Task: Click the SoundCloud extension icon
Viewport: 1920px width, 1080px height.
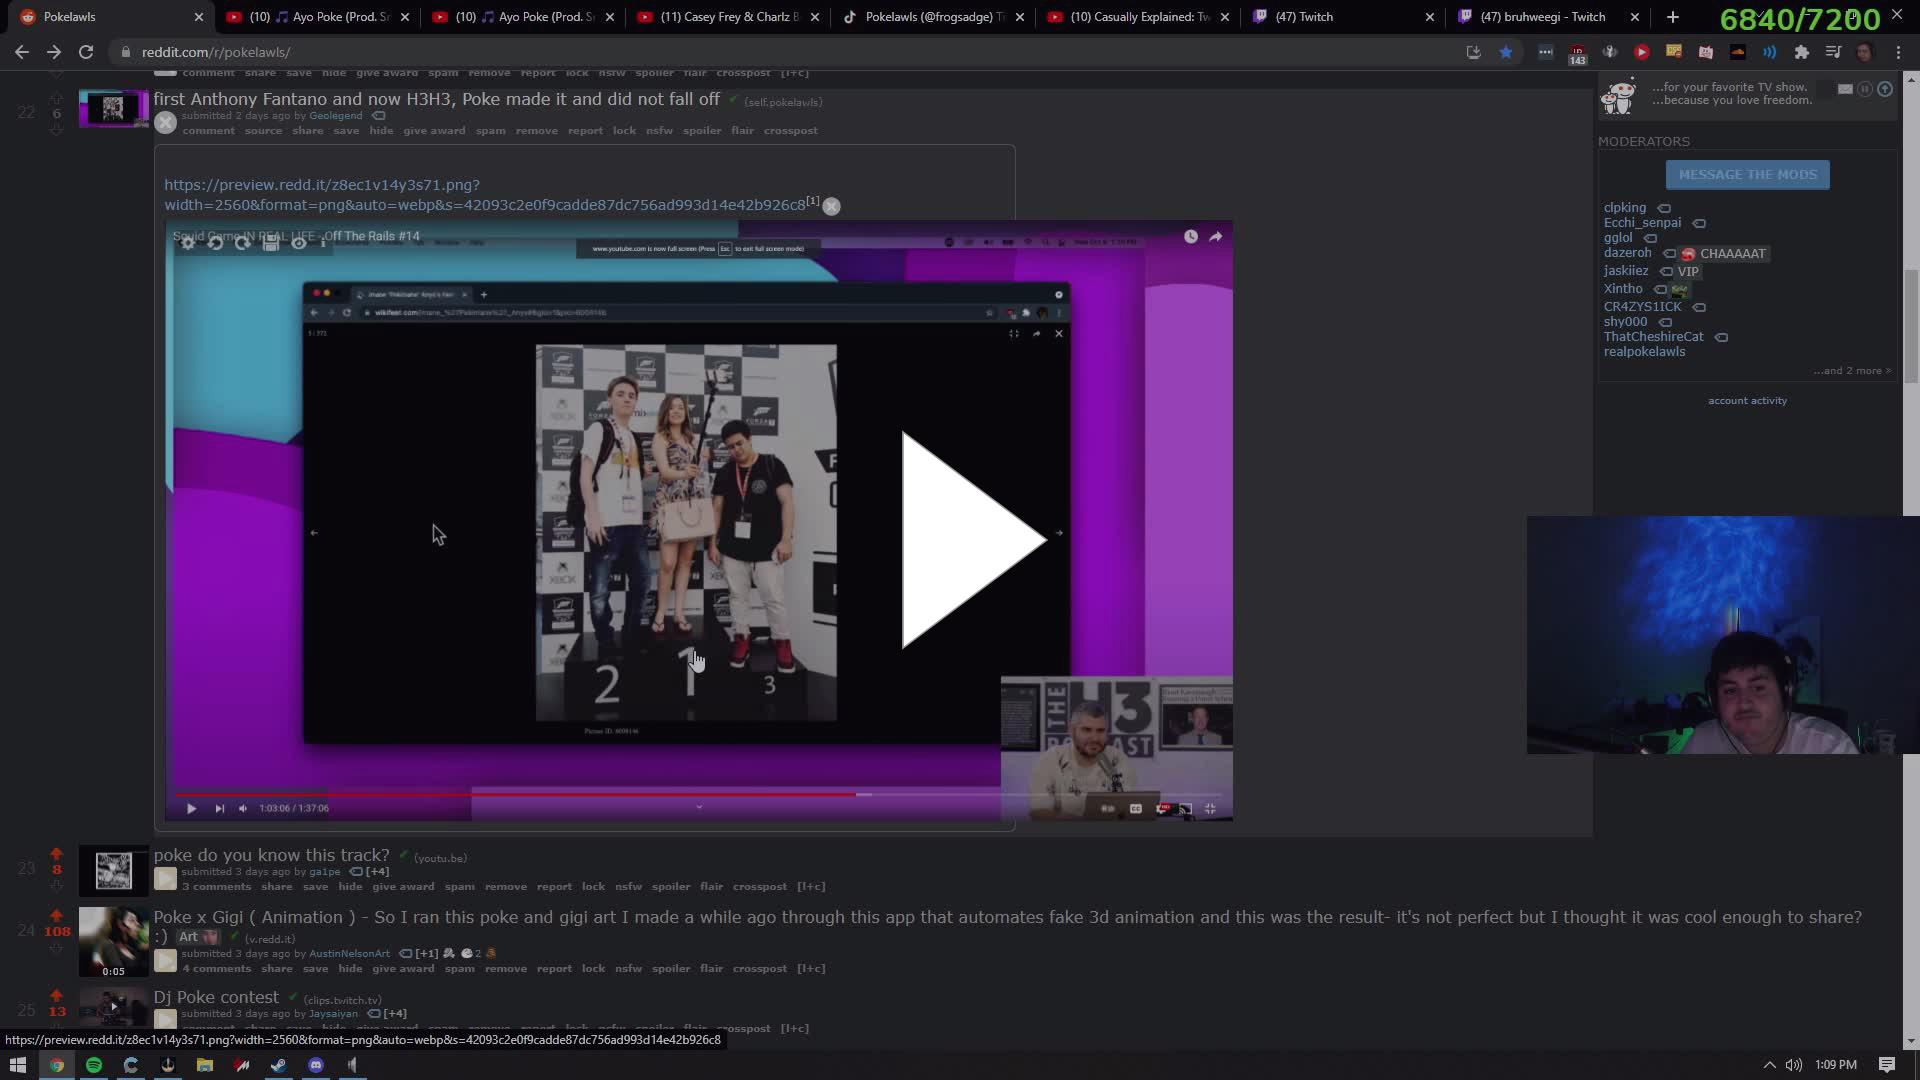Action: (x=1738, y=52)
